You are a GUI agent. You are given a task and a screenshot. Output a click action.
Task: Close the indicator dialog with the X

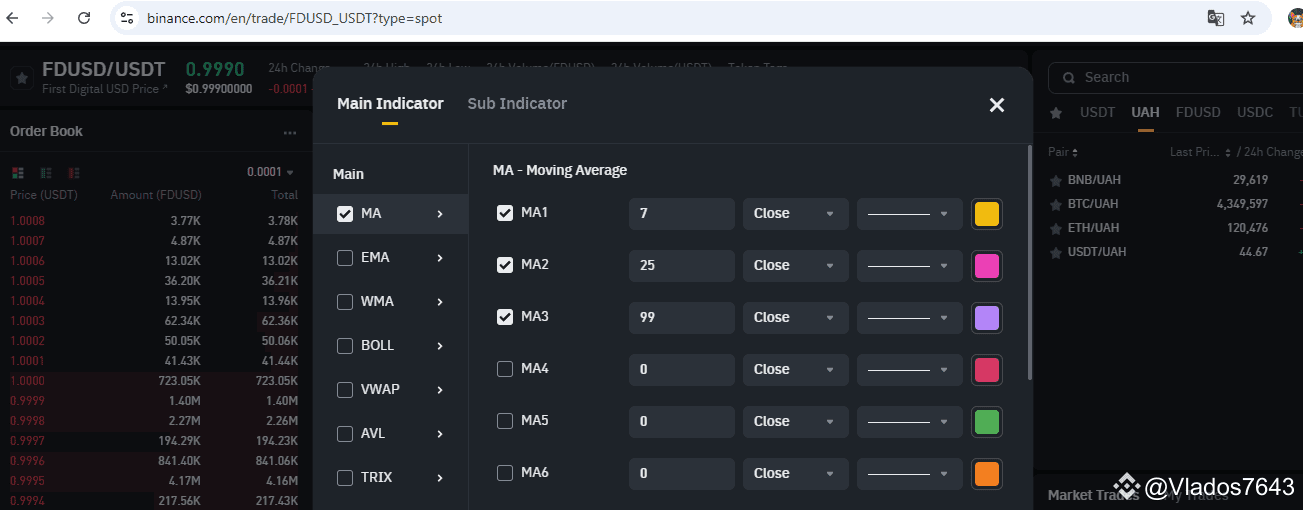tap(996, 105)
